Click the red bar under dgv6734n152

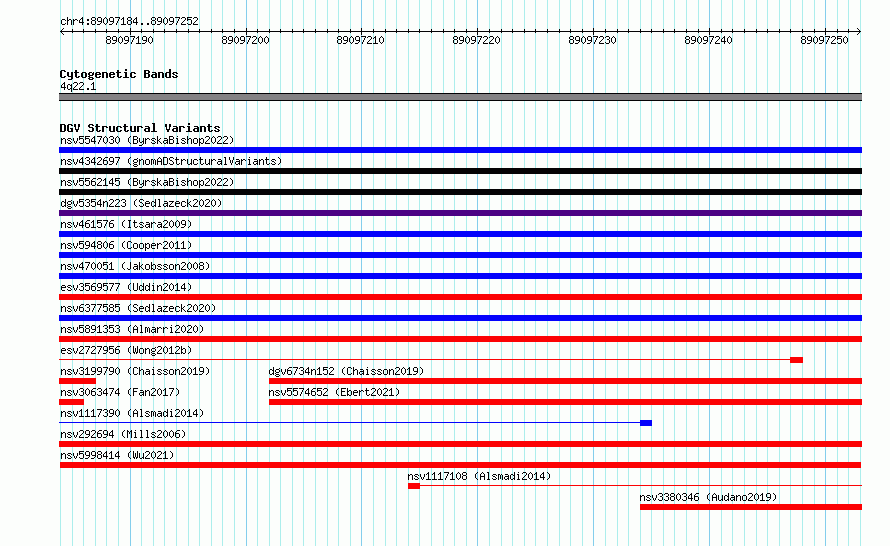(565, 381)
